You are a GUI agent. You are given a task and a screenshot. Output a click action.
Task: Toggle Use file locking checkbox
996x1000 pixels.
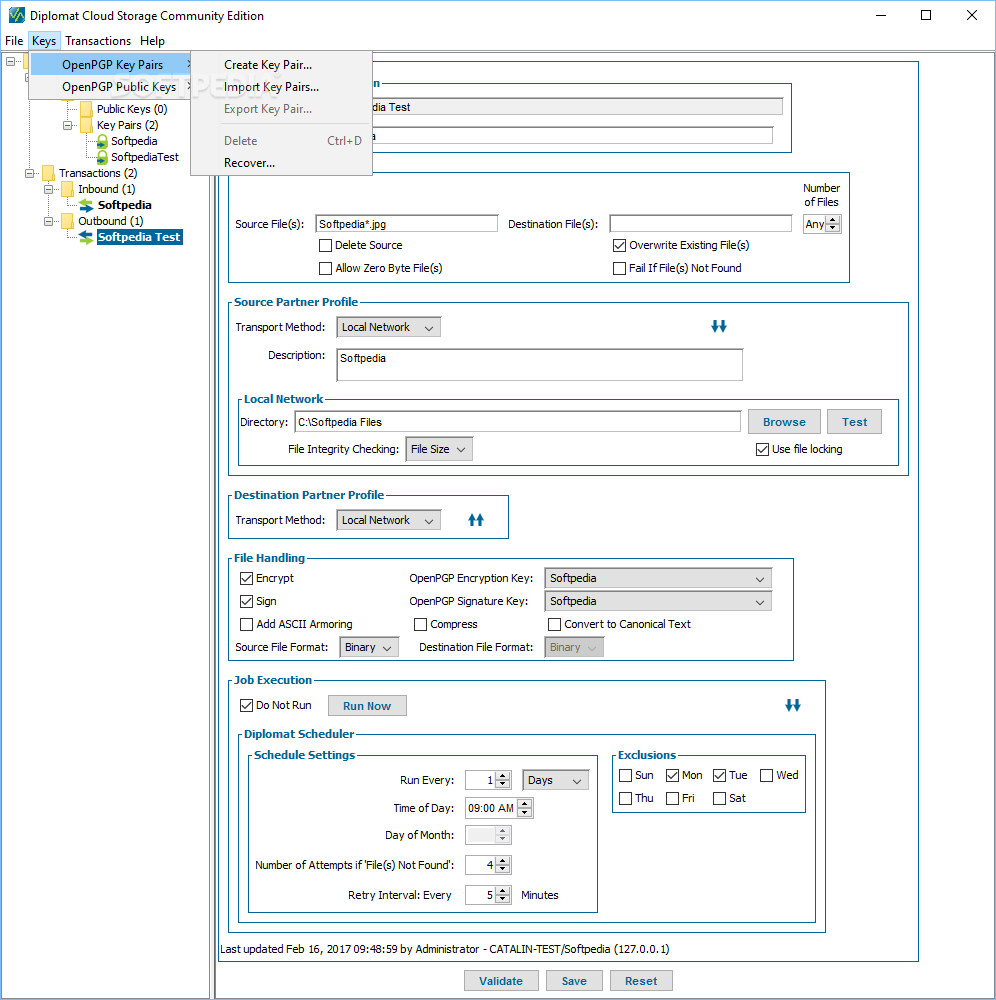pyautogui.click(x=762, y=449)
